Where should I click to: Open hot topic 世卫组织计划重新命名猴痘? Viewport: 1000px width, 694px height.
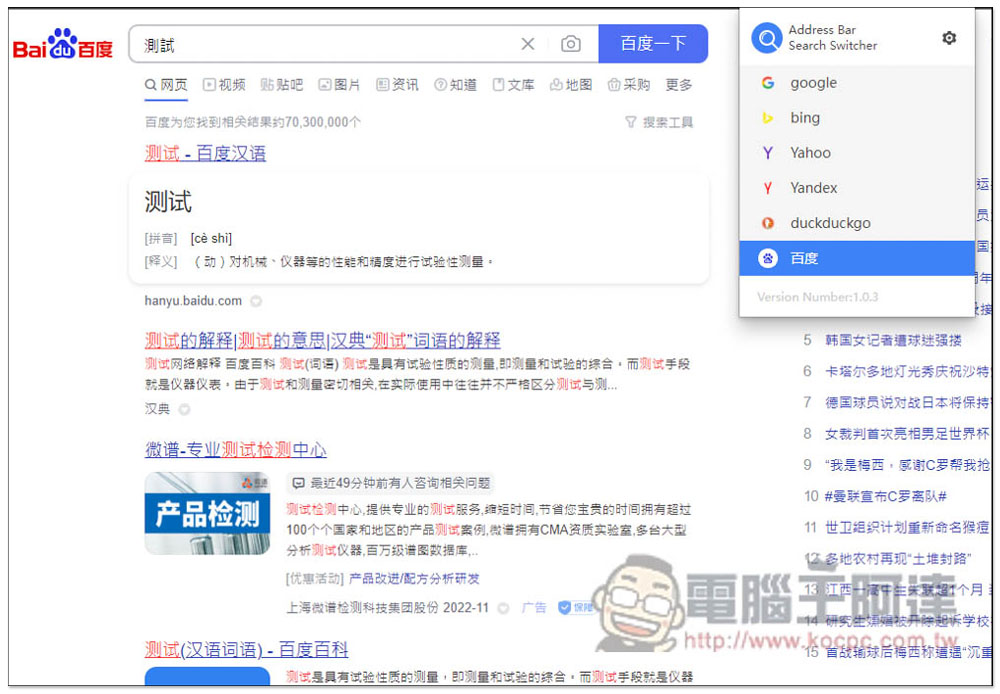(x=907, y=528)
